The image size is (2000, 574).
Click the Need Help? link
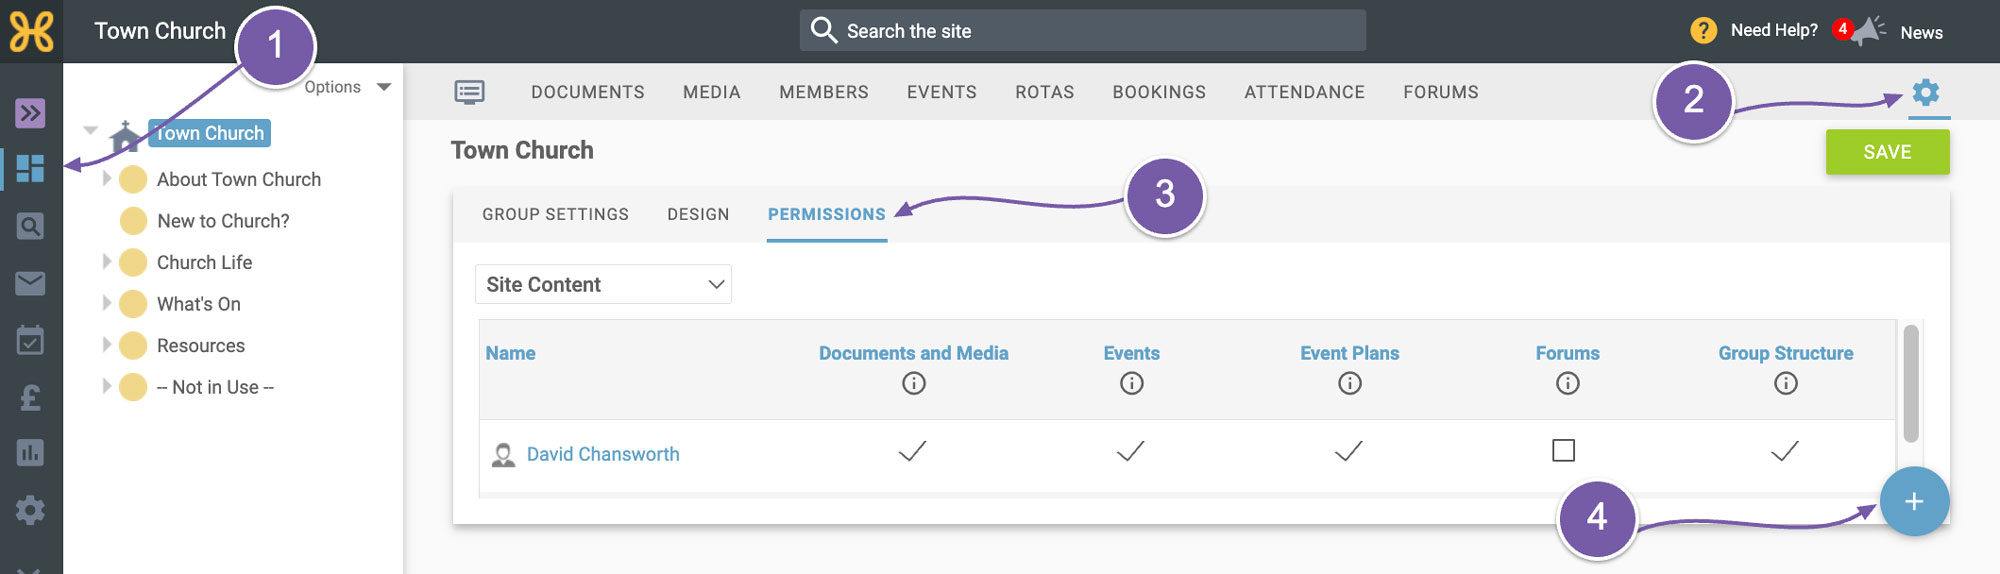[1774, 30]
